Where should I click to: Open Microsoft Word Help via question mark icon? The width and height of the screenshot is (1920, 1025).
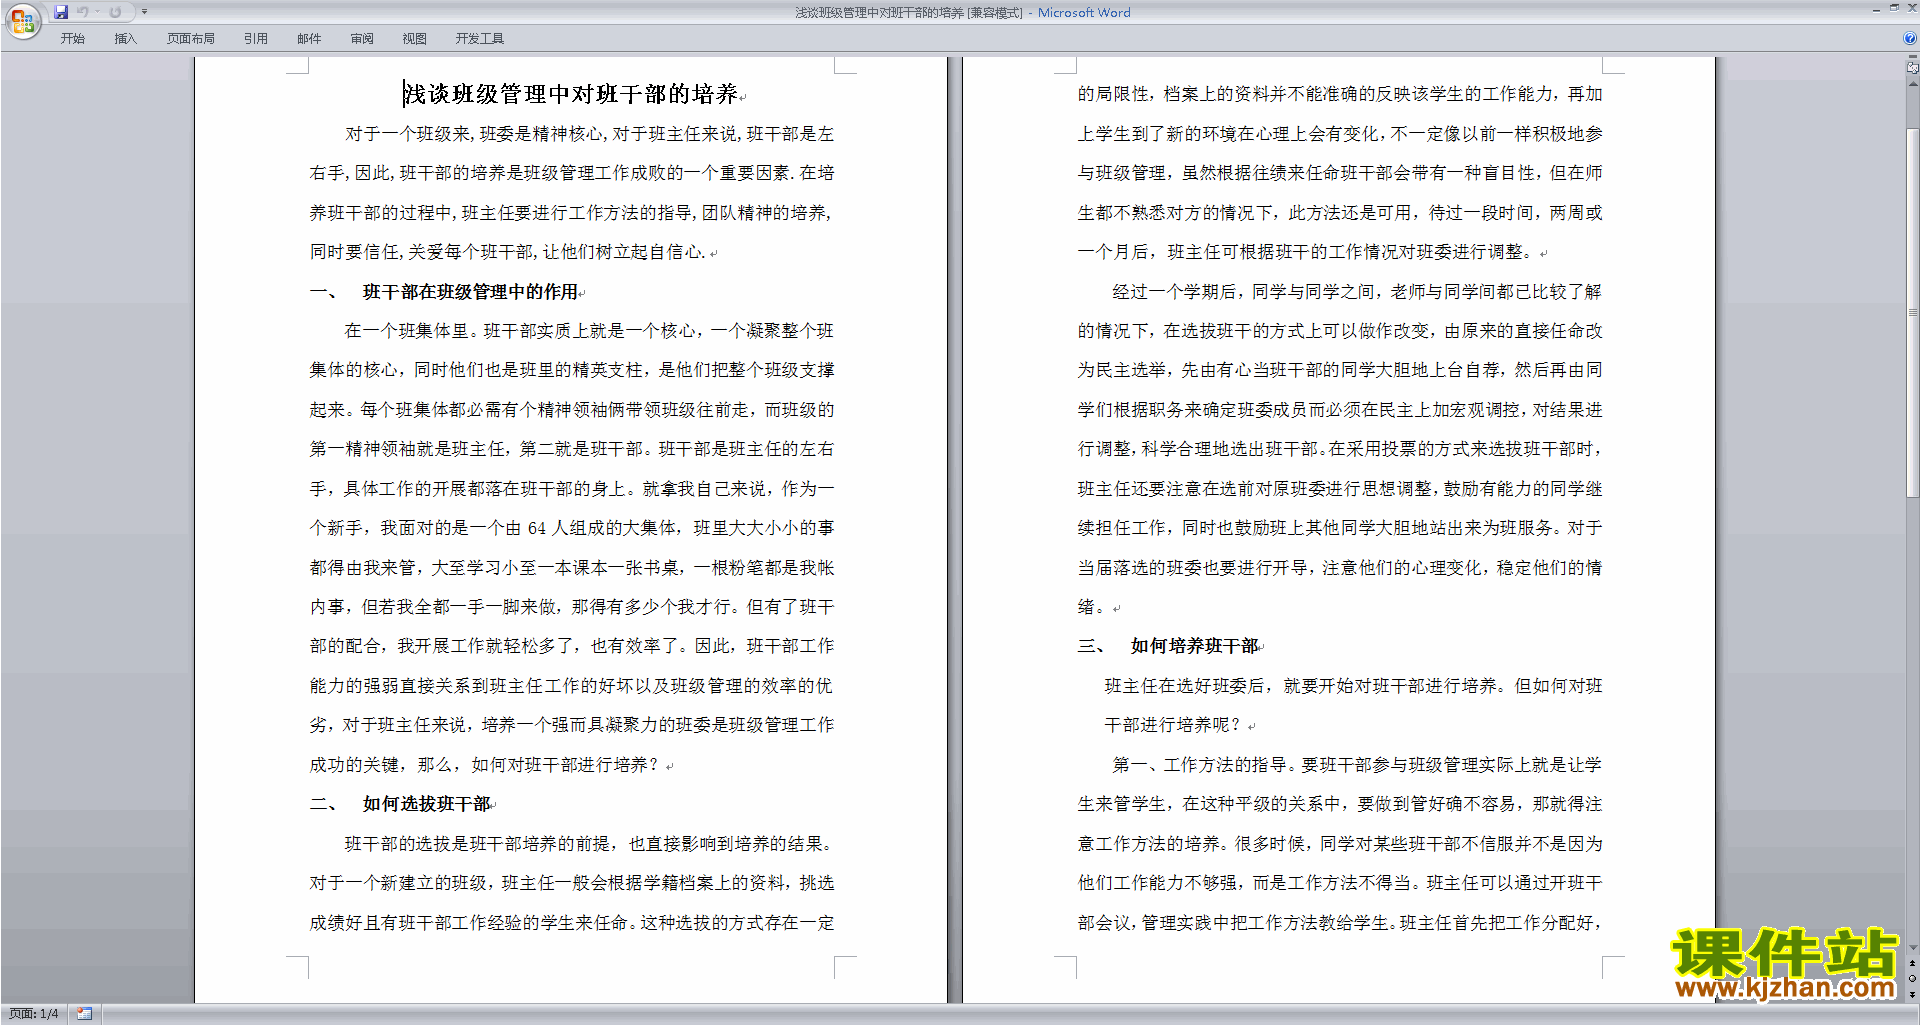[1909, 39]
